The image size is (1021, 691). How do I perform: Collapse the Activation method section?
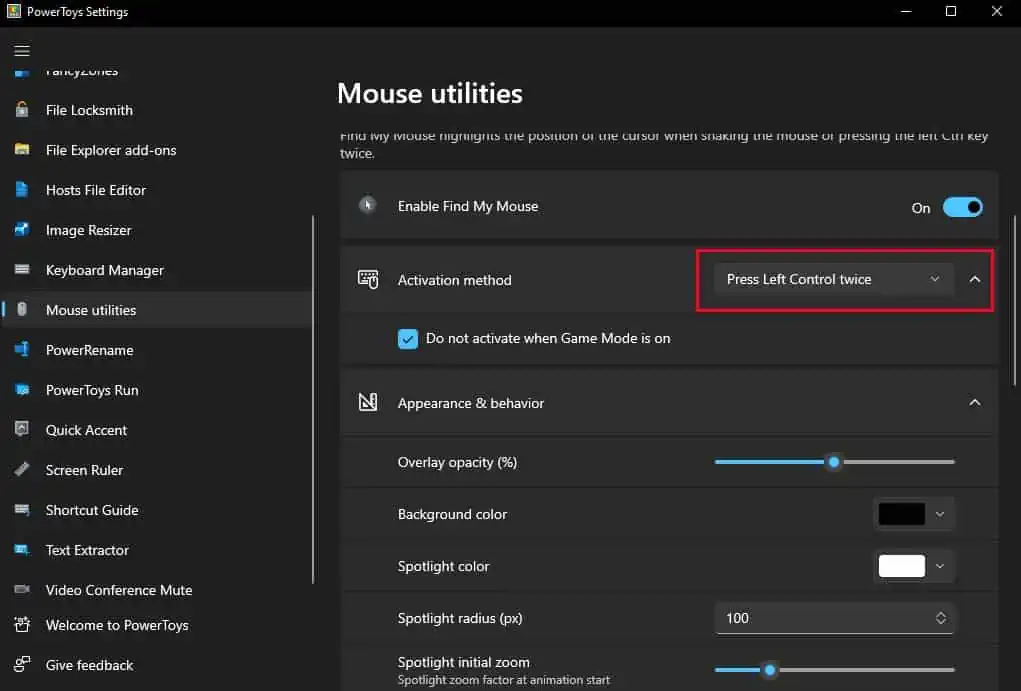tap(975, 280)
